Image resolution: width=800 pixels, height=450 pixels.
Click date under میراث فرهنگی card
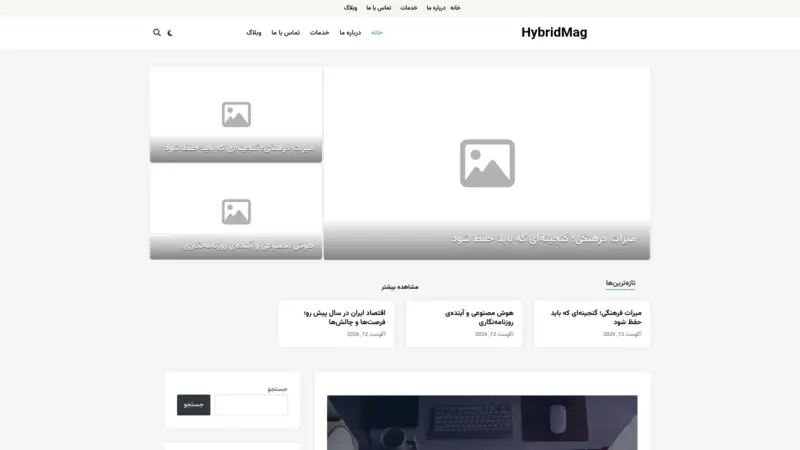point(622,334)
